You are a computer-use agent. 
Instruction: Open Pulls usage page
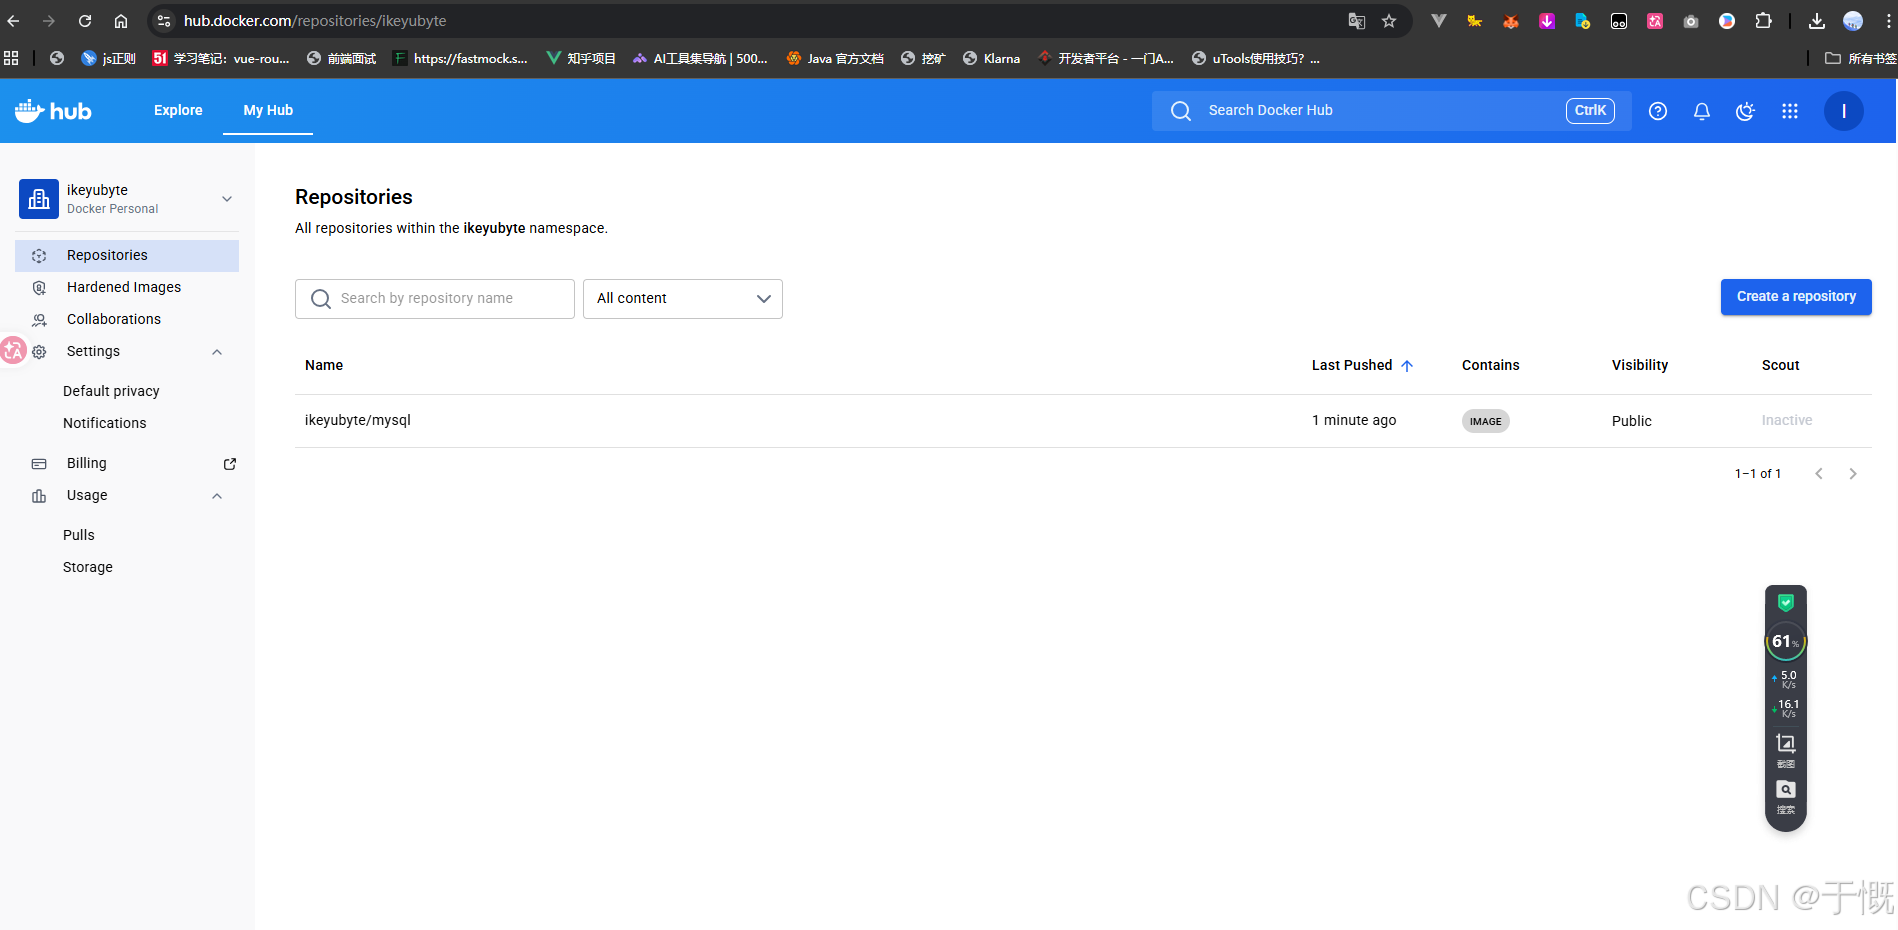(79, 536)
